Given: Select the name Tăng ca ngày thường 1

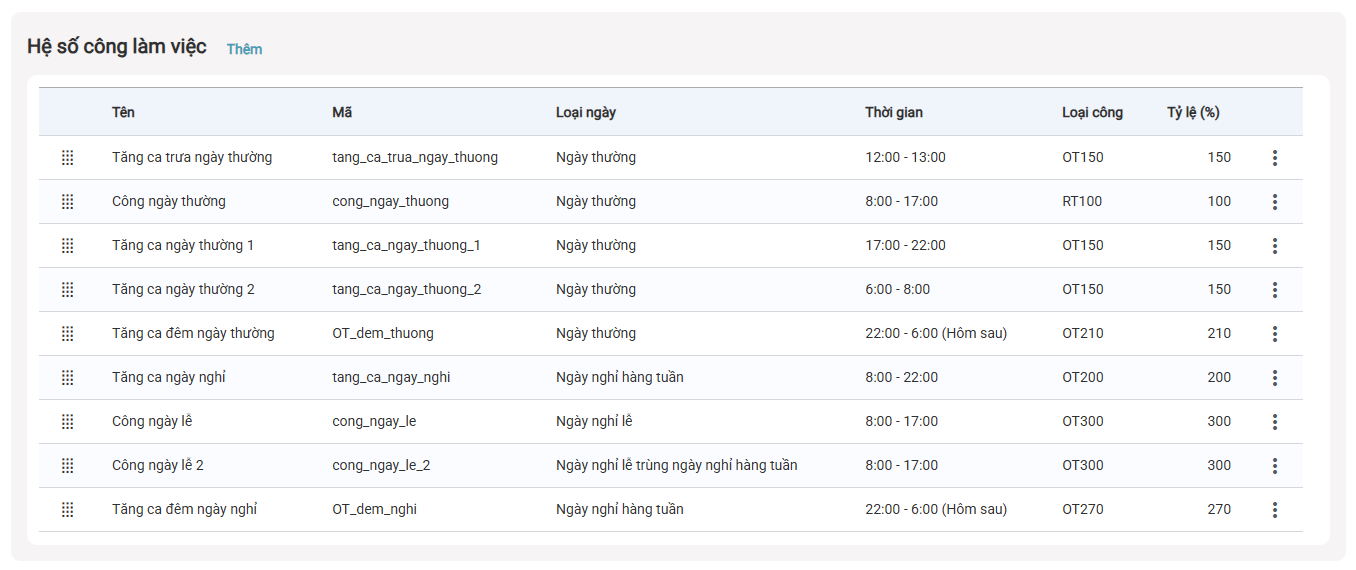Looking at the screenshot, I should [x=183, y=245].
